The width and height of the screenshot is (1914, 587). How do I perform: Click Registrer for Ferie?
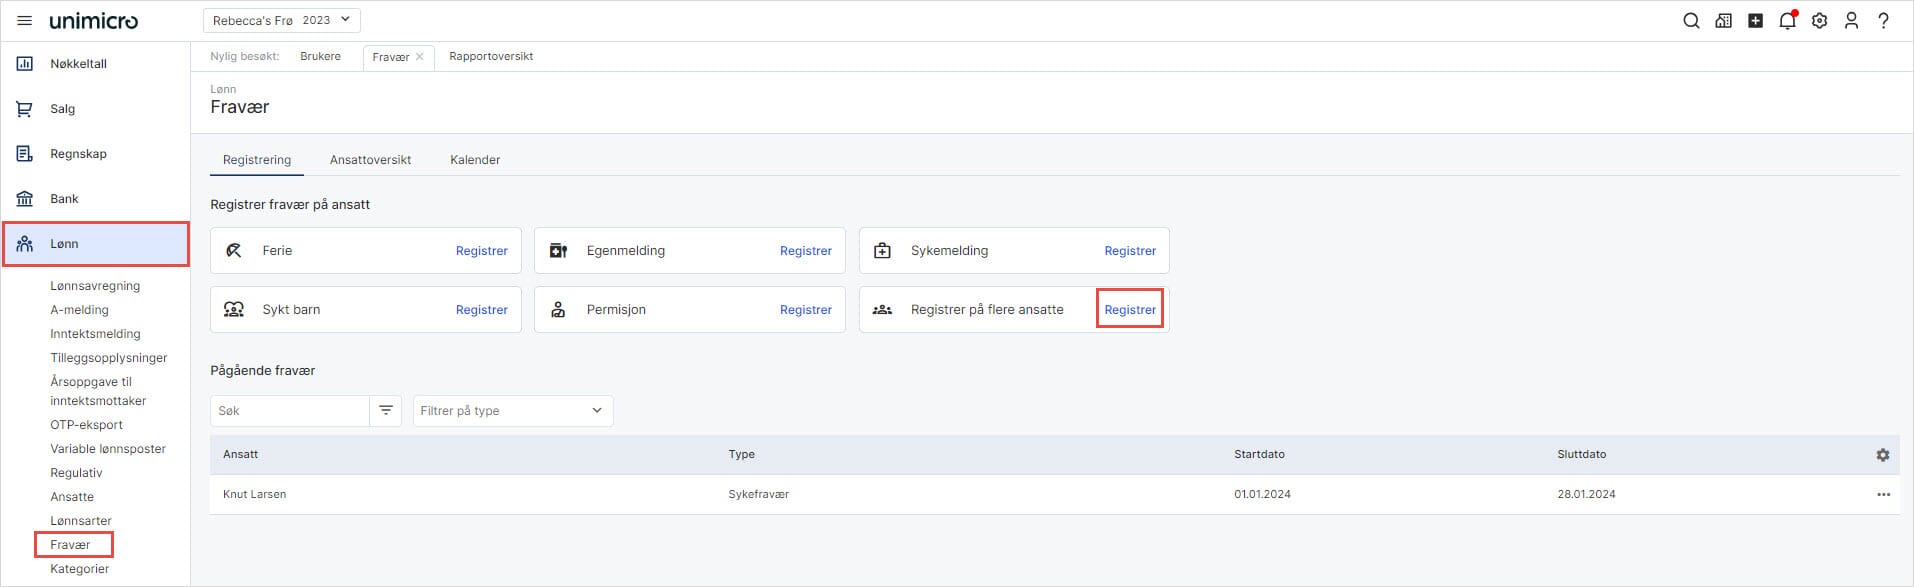click(481, 251)
